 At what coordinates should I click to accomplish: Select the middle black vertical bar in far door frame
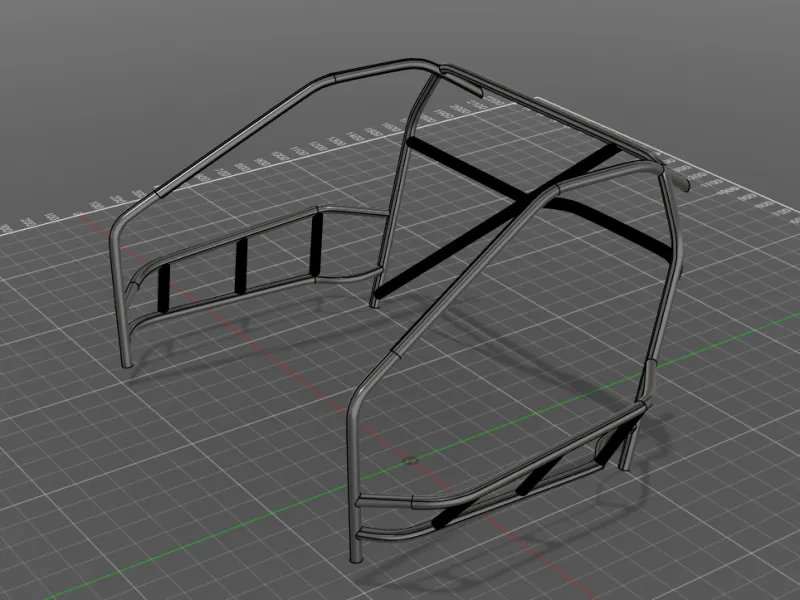241,266
